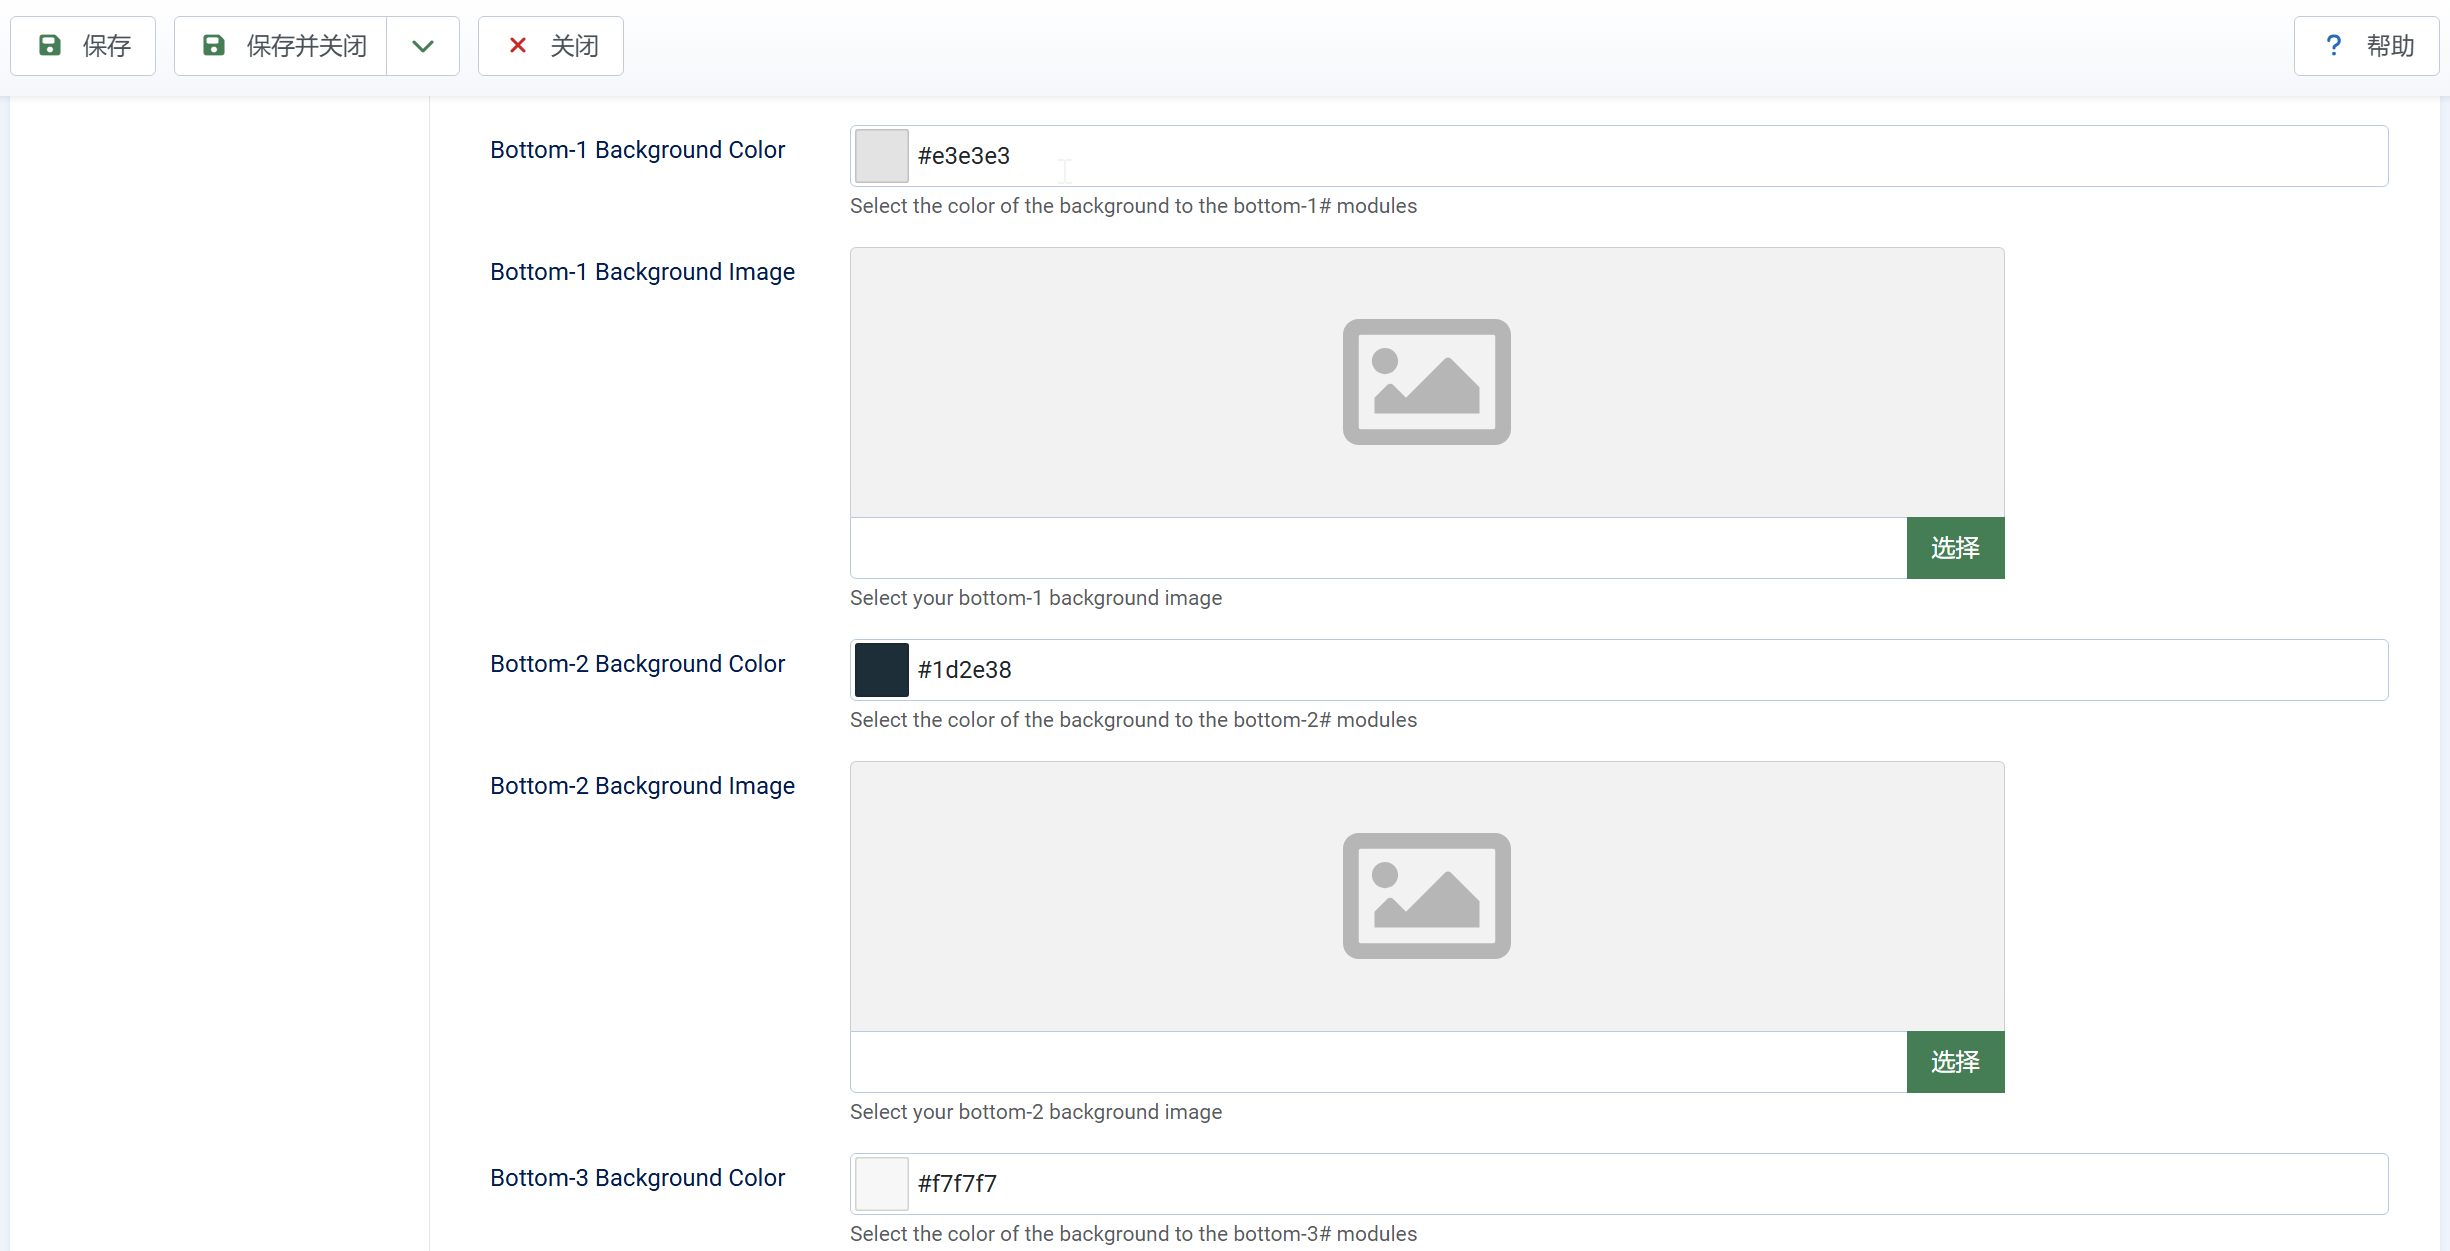Expand the save options dropdown chevron

click(x=423, y=46)
